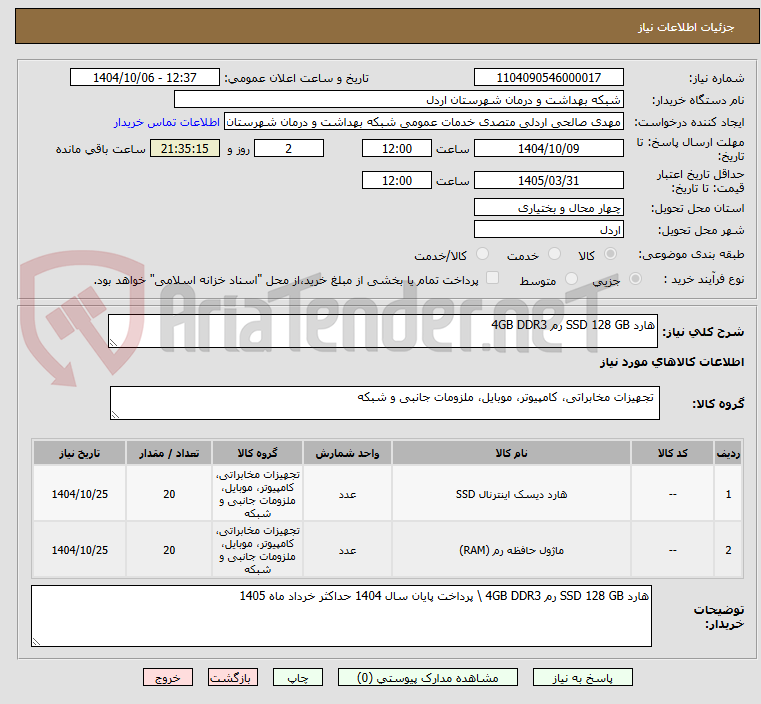This screenshot has width=761, height=704.
Task: Click the response deadline date 1404/10/09
Action: pos(548,148)
